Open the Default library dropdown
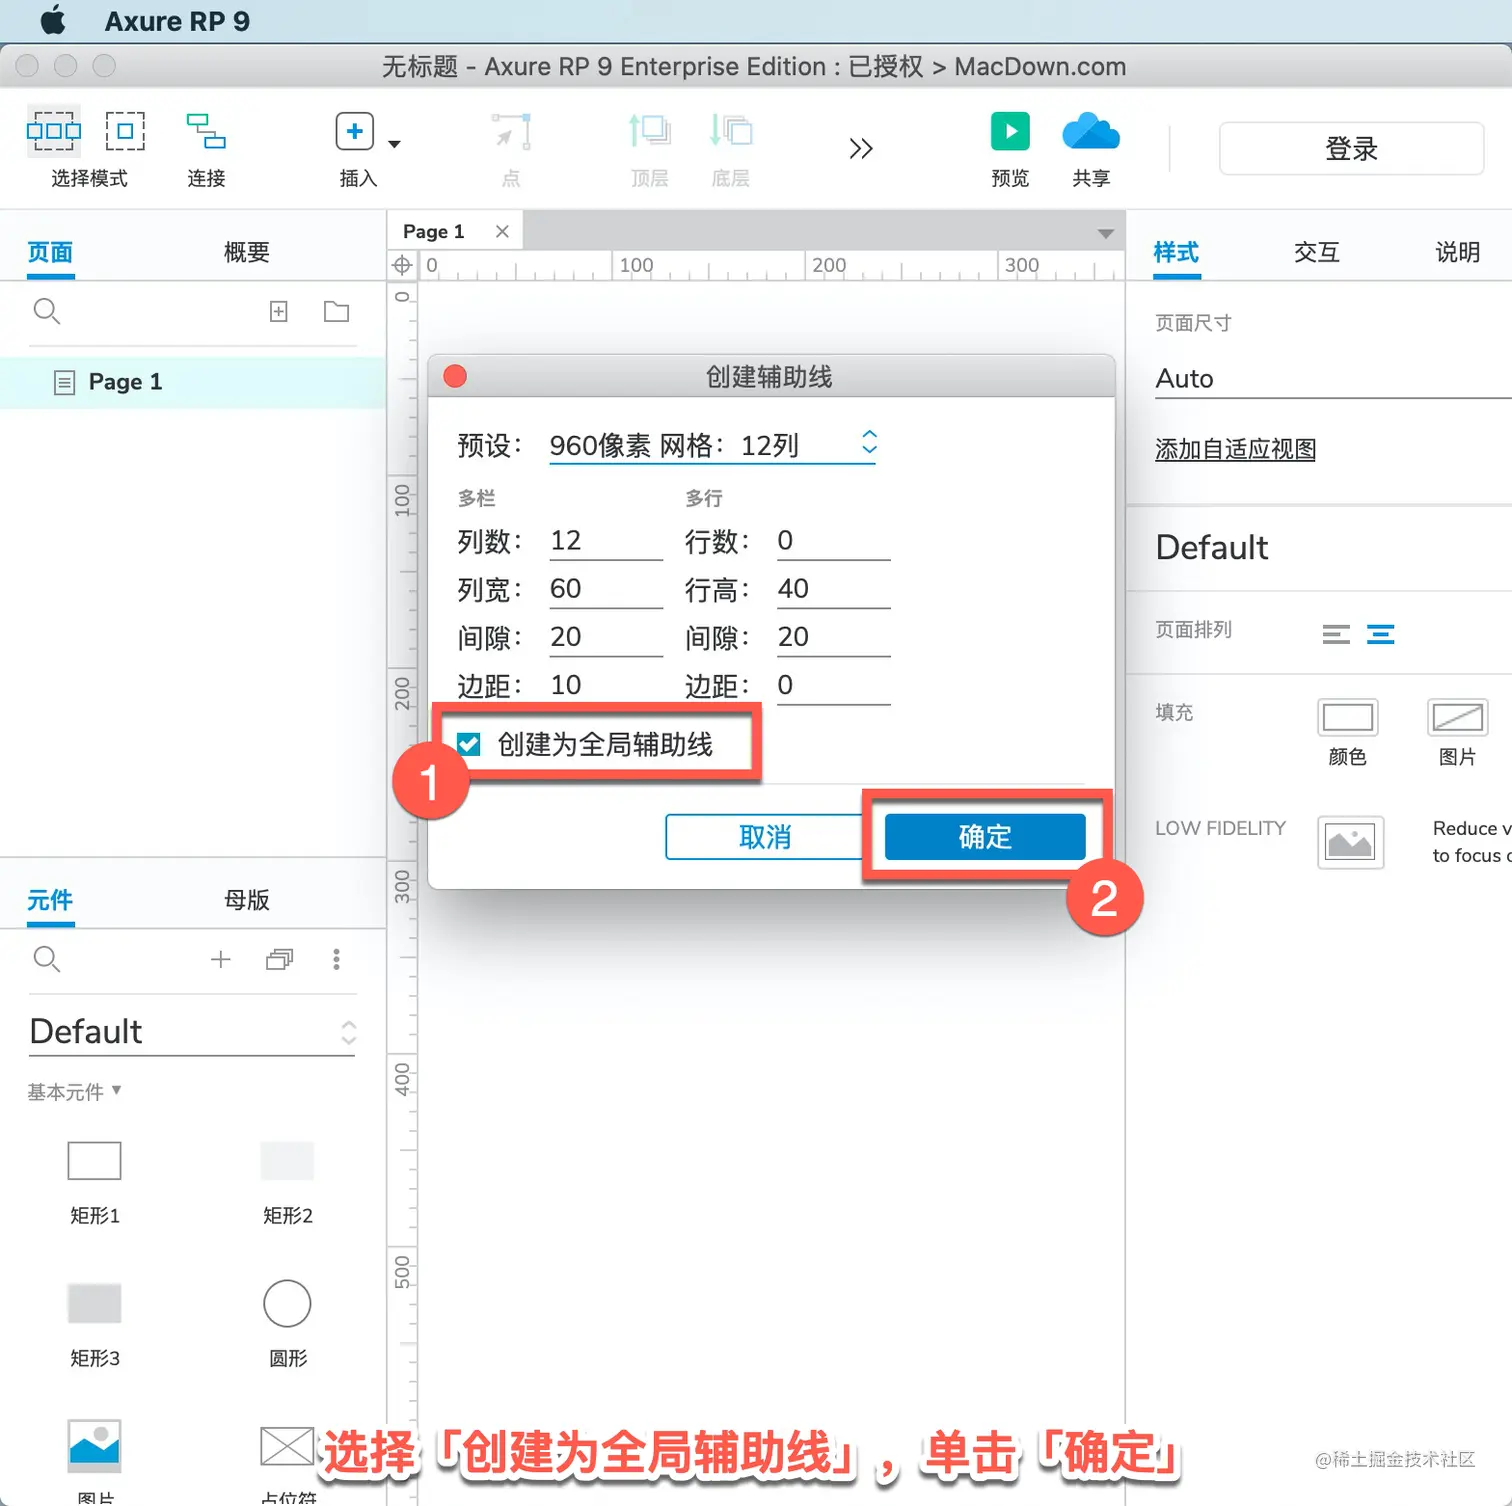The height and width of the screenshot is (1506, 1512). click(x=192, y=1032)
